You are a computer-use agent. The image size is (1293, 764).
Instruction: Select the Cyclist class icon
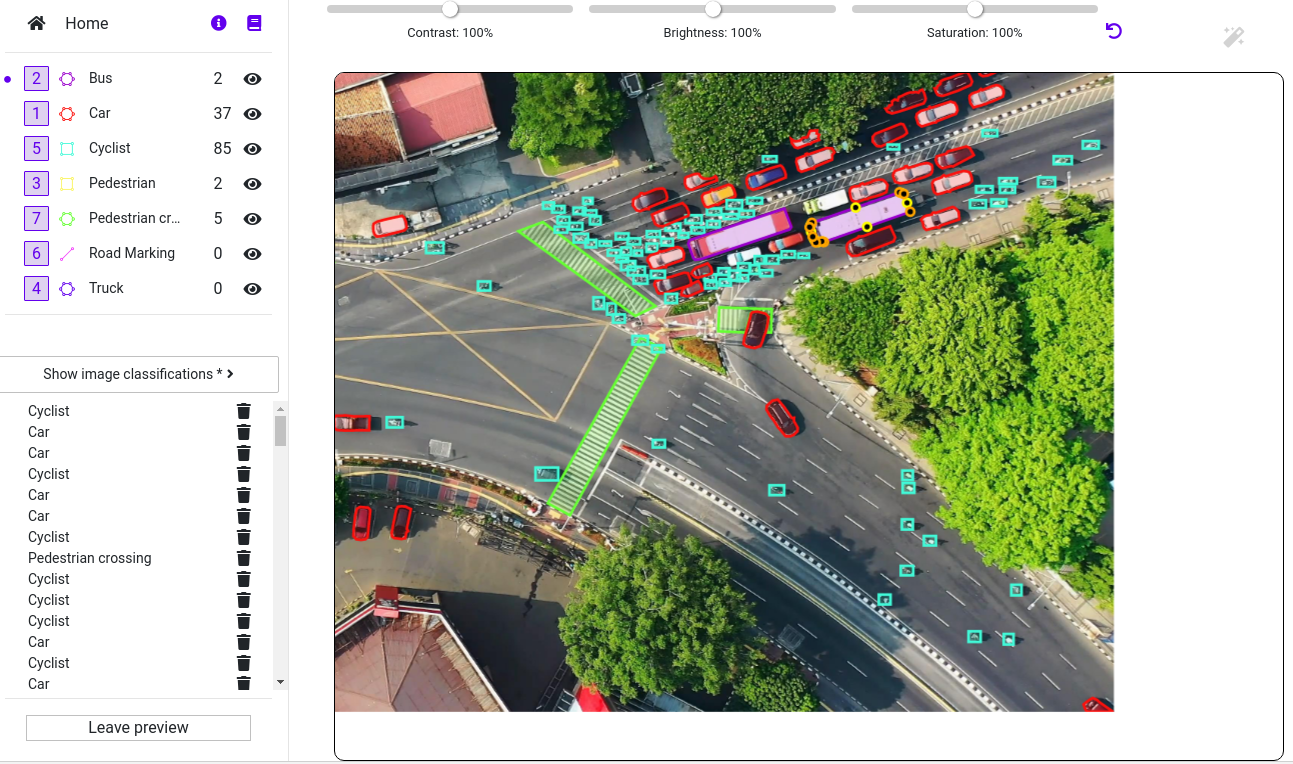pos(66,148)
